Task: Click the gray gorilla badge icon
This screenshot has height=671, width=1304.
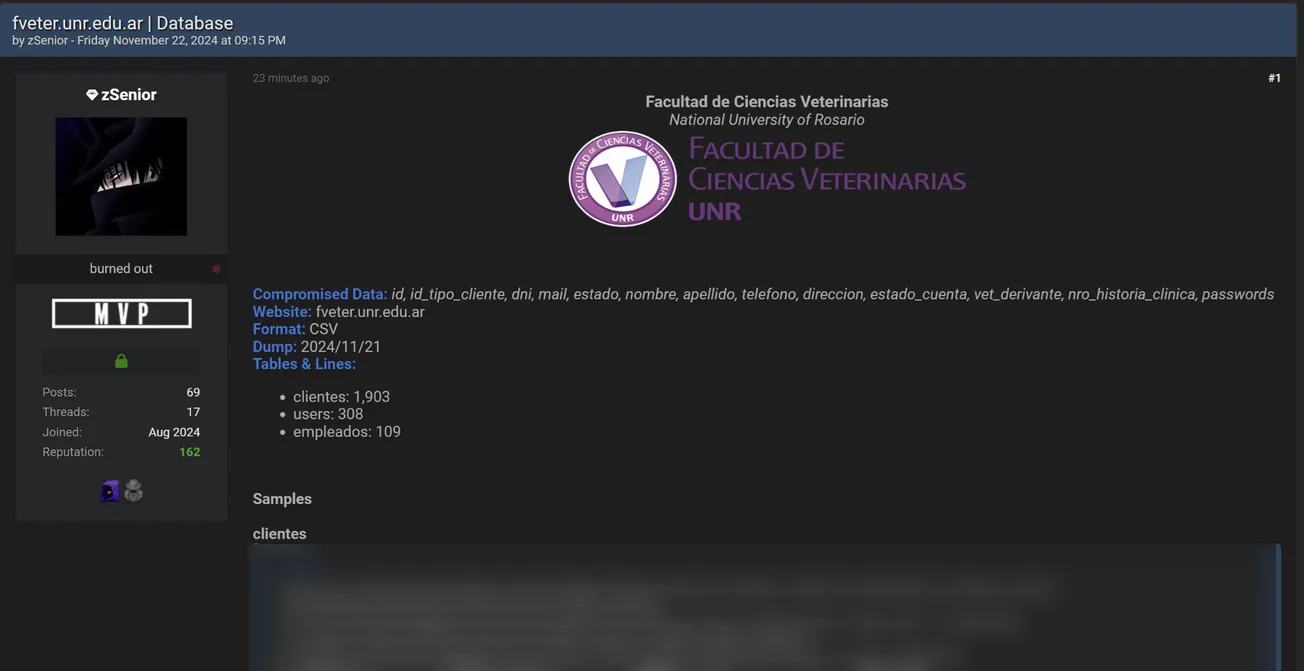Action: point(133,490)
